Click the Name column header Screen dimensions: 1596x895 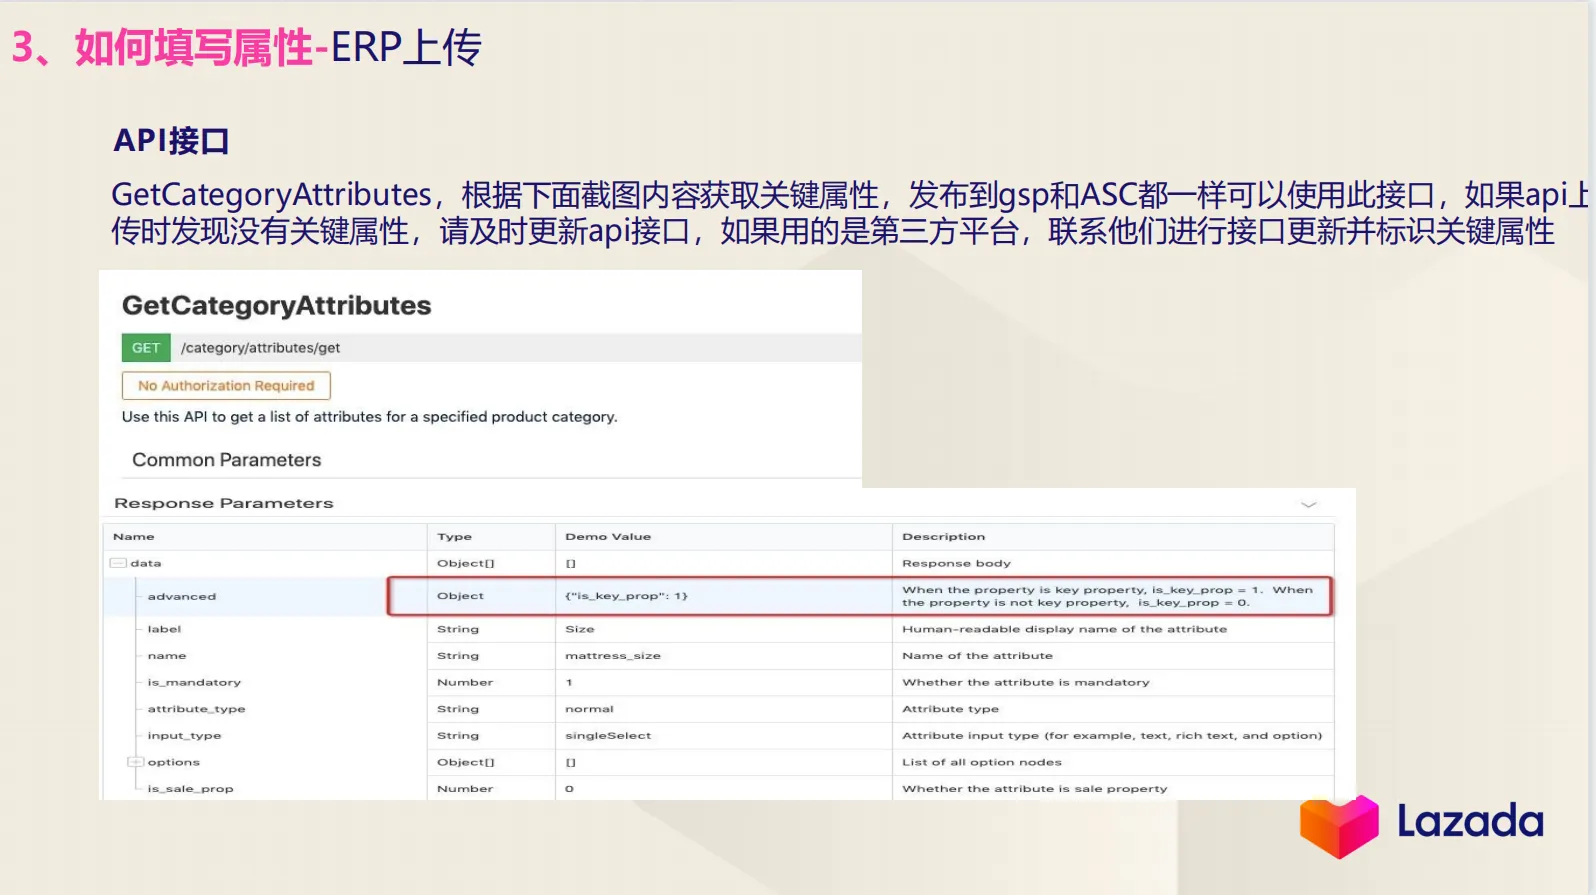(134, 537)
